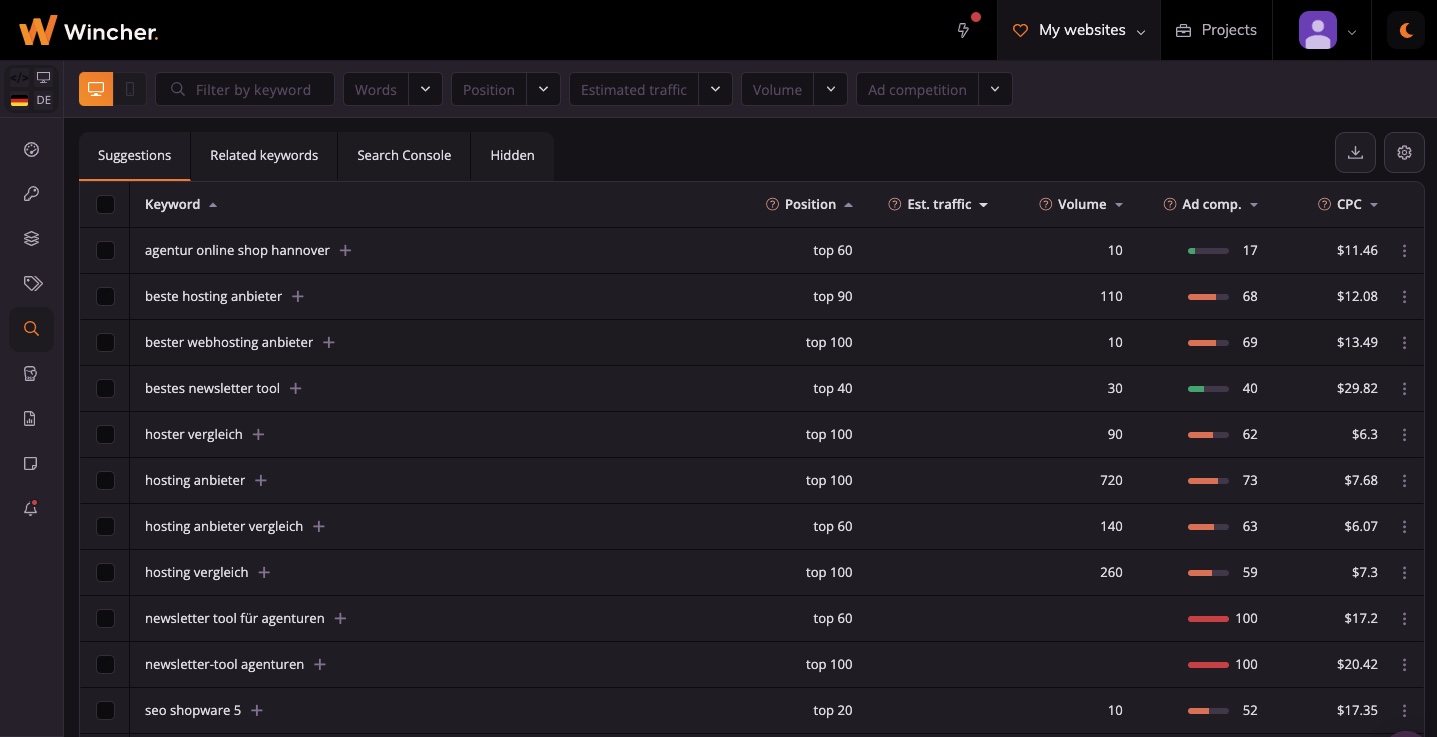Download keyword table with export icon
1437x737 pixels.
pos(1355,152)
